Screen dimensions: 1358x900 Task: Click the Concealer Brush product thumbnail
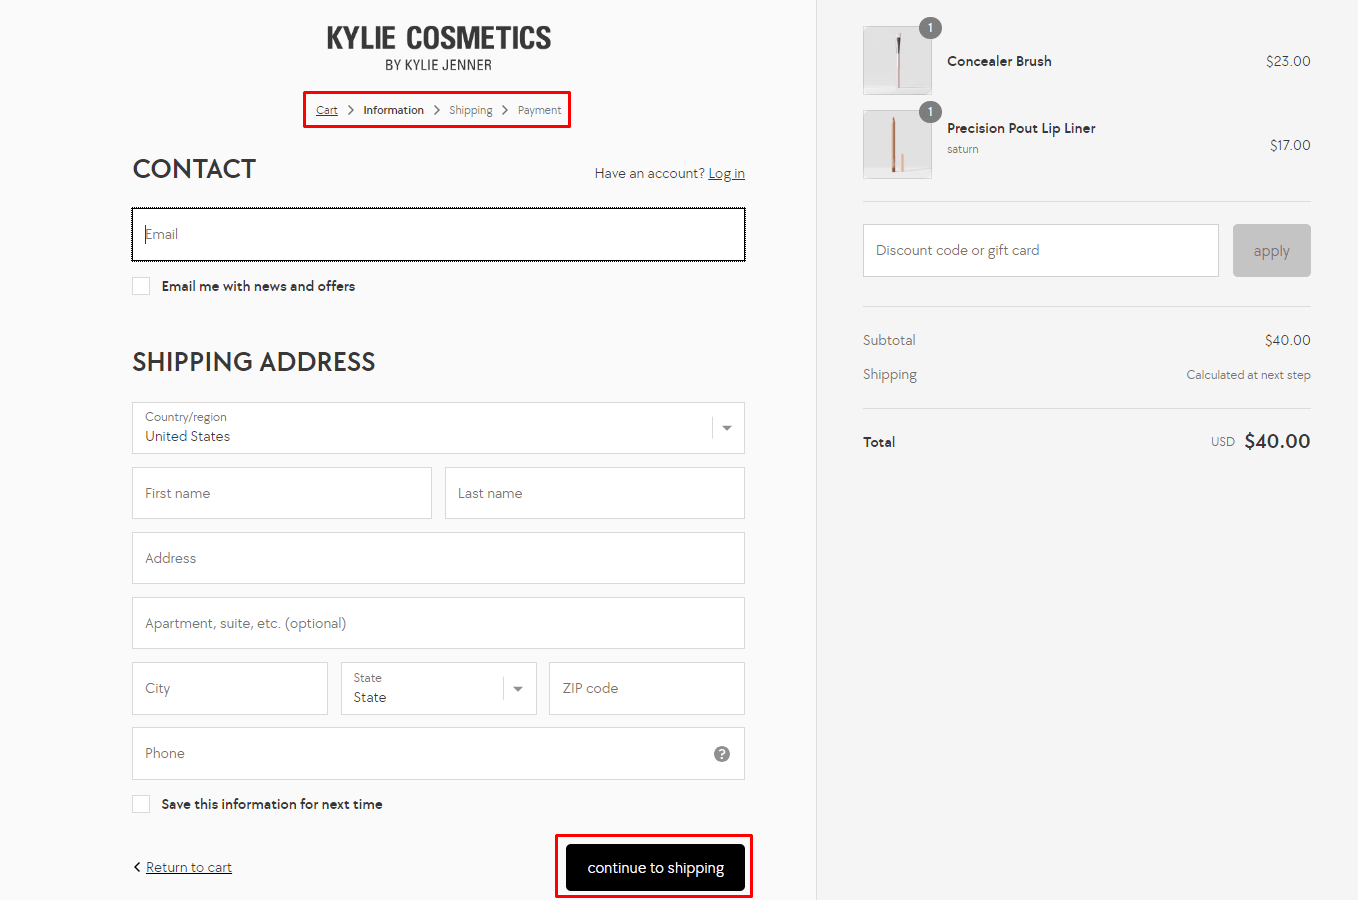[x=897, y=60]
